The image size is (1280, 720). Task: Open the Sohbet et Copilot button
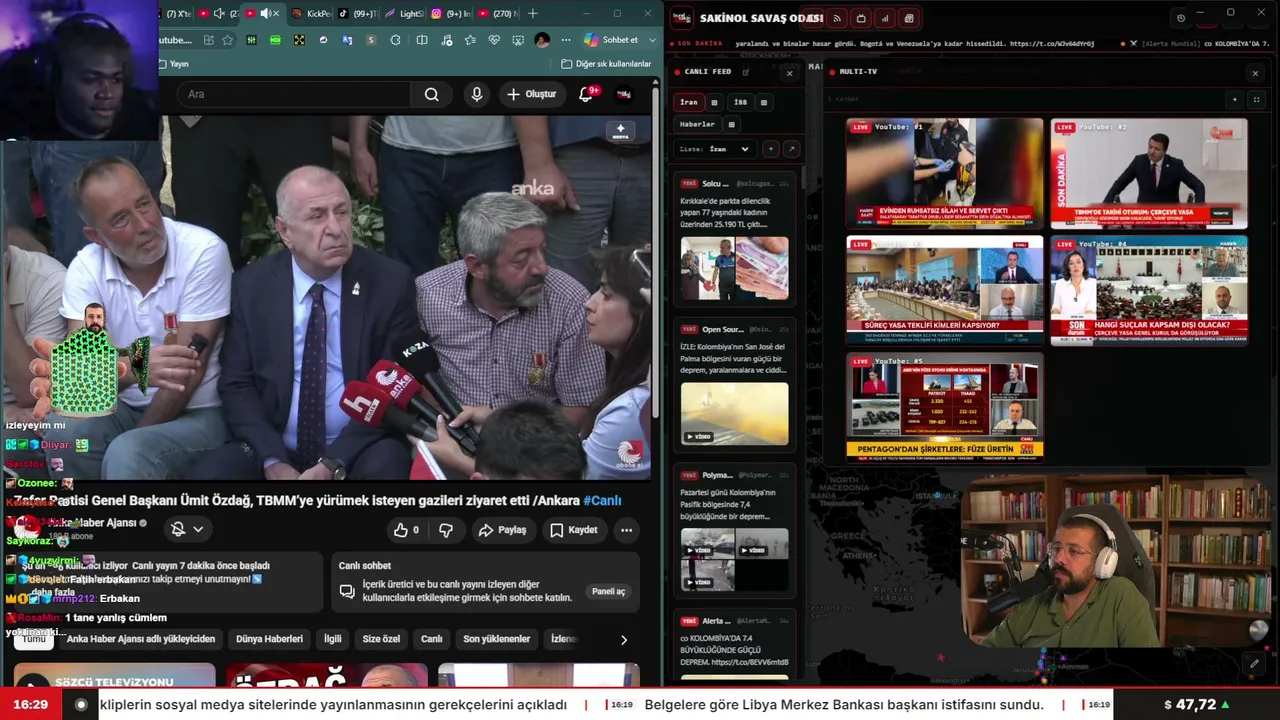tap(612, 40)
